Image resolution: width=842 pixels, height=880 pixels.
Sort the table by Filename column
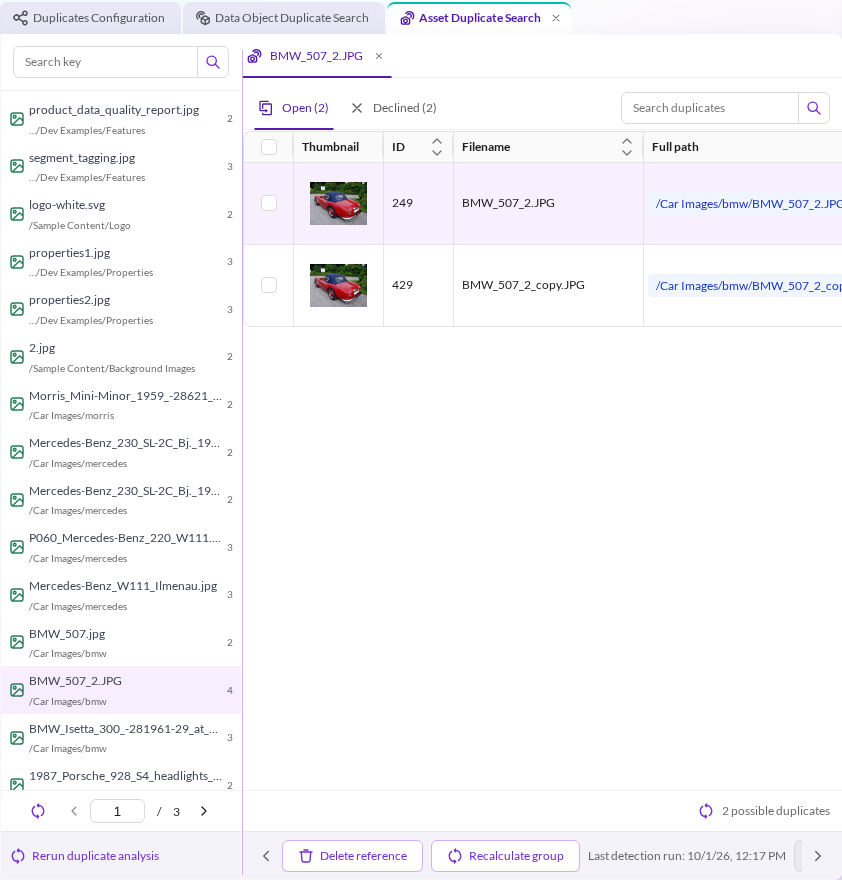tap(627, 147)
